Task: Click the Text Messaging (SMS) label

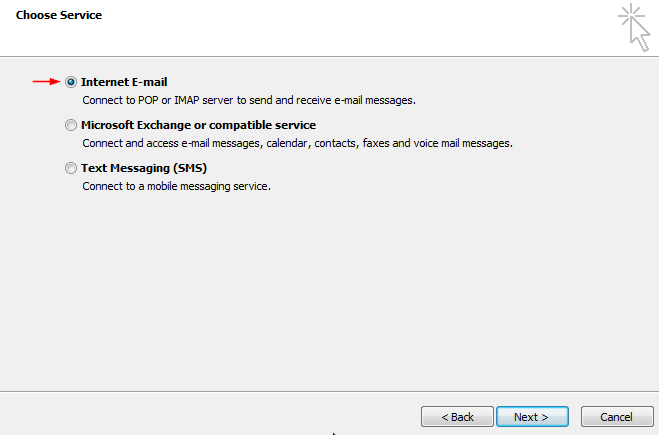Action: (144, 168)
